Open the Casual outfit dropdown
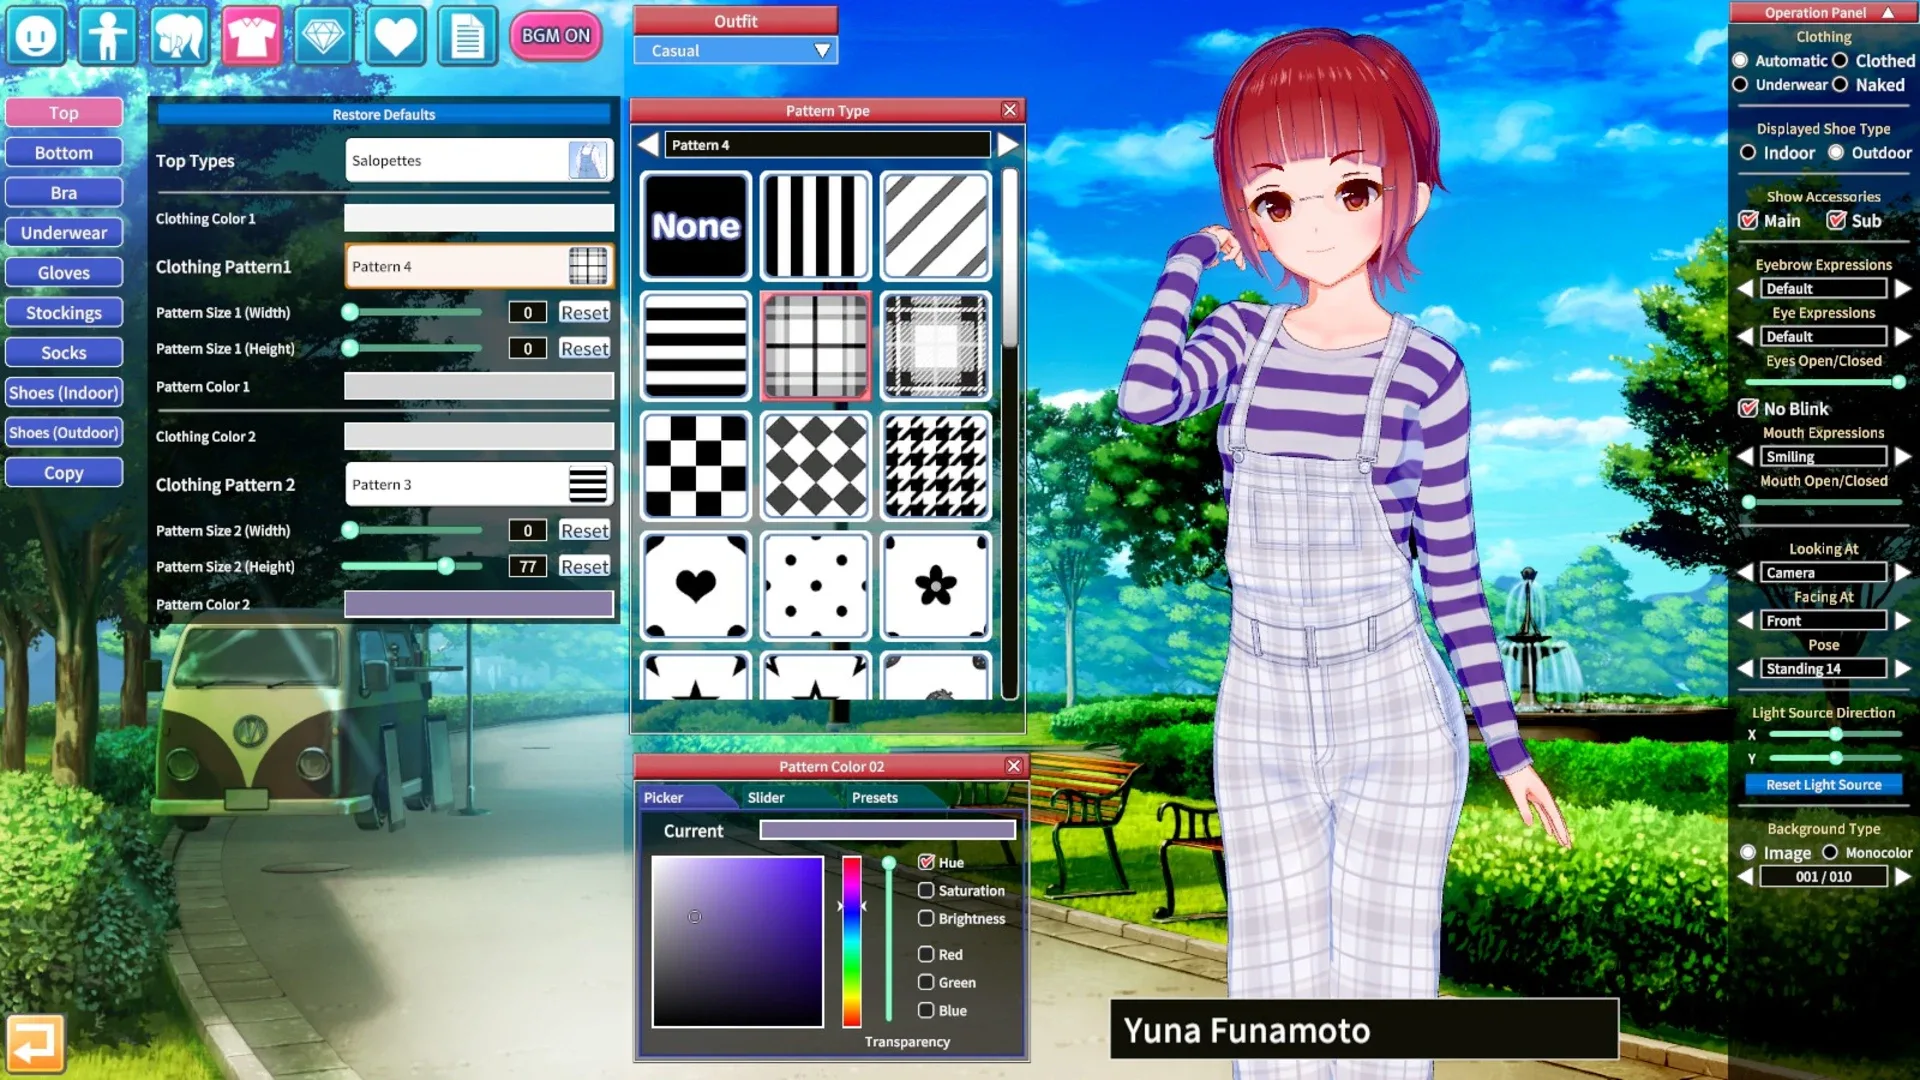The image size is (1920, 1080). (735, 50)
